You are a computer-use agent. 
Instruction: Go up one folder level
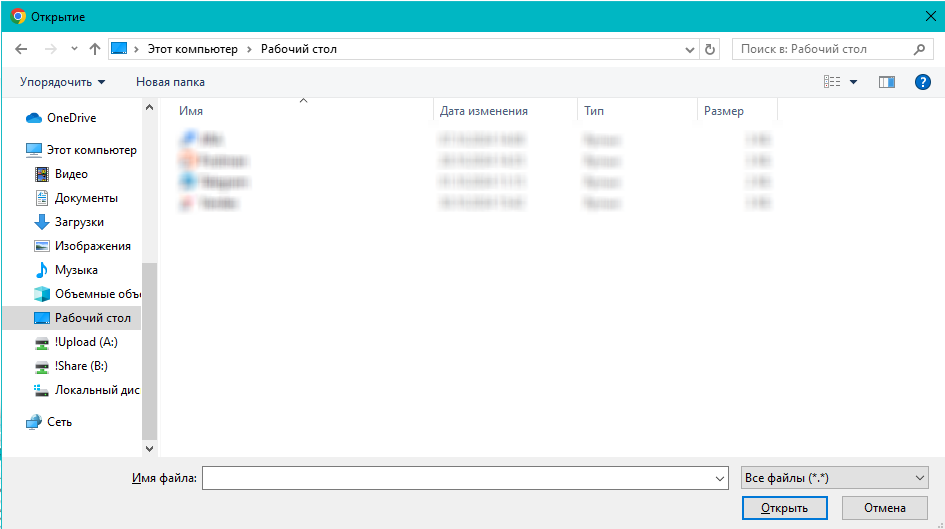95,49
